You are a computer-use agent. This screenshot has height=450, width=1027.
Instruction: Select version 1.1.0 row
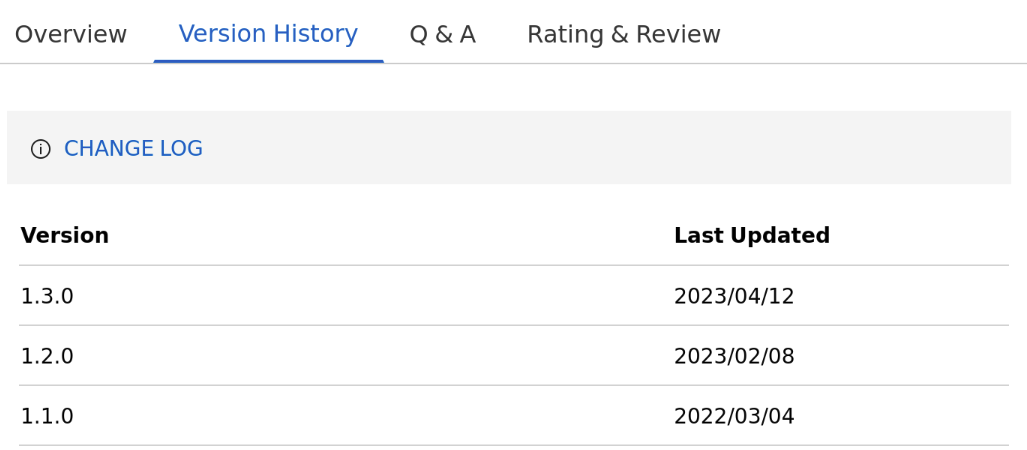[47, 417]
